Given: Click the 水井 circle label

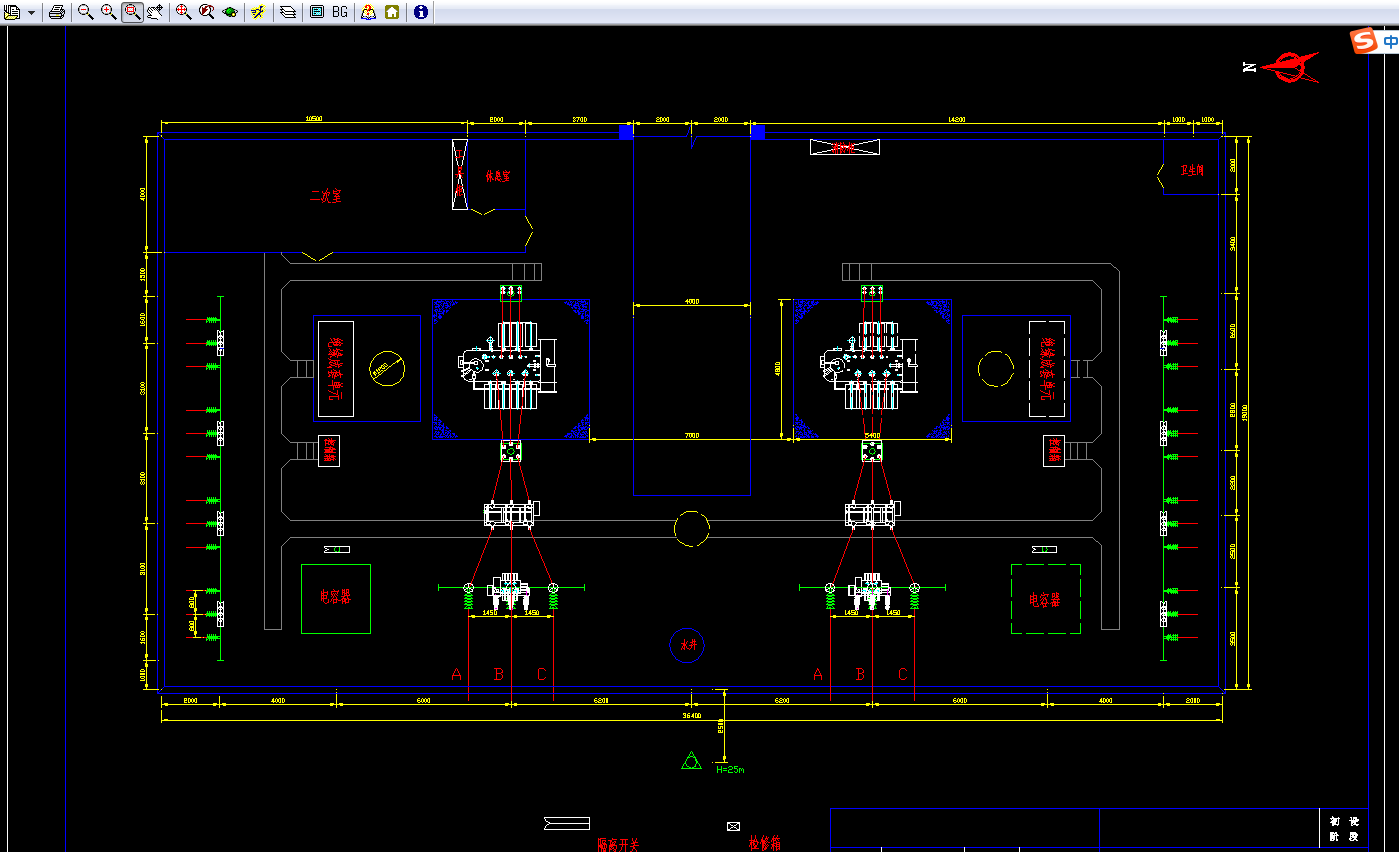Looking at the screenshot, I should (x=689, y=645).
